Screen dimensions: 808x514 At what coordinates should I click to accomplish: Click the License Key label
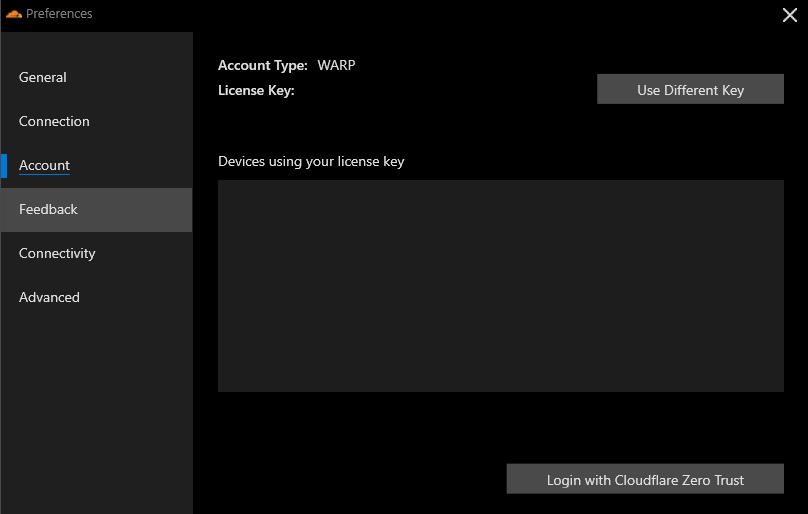[256, 91]
